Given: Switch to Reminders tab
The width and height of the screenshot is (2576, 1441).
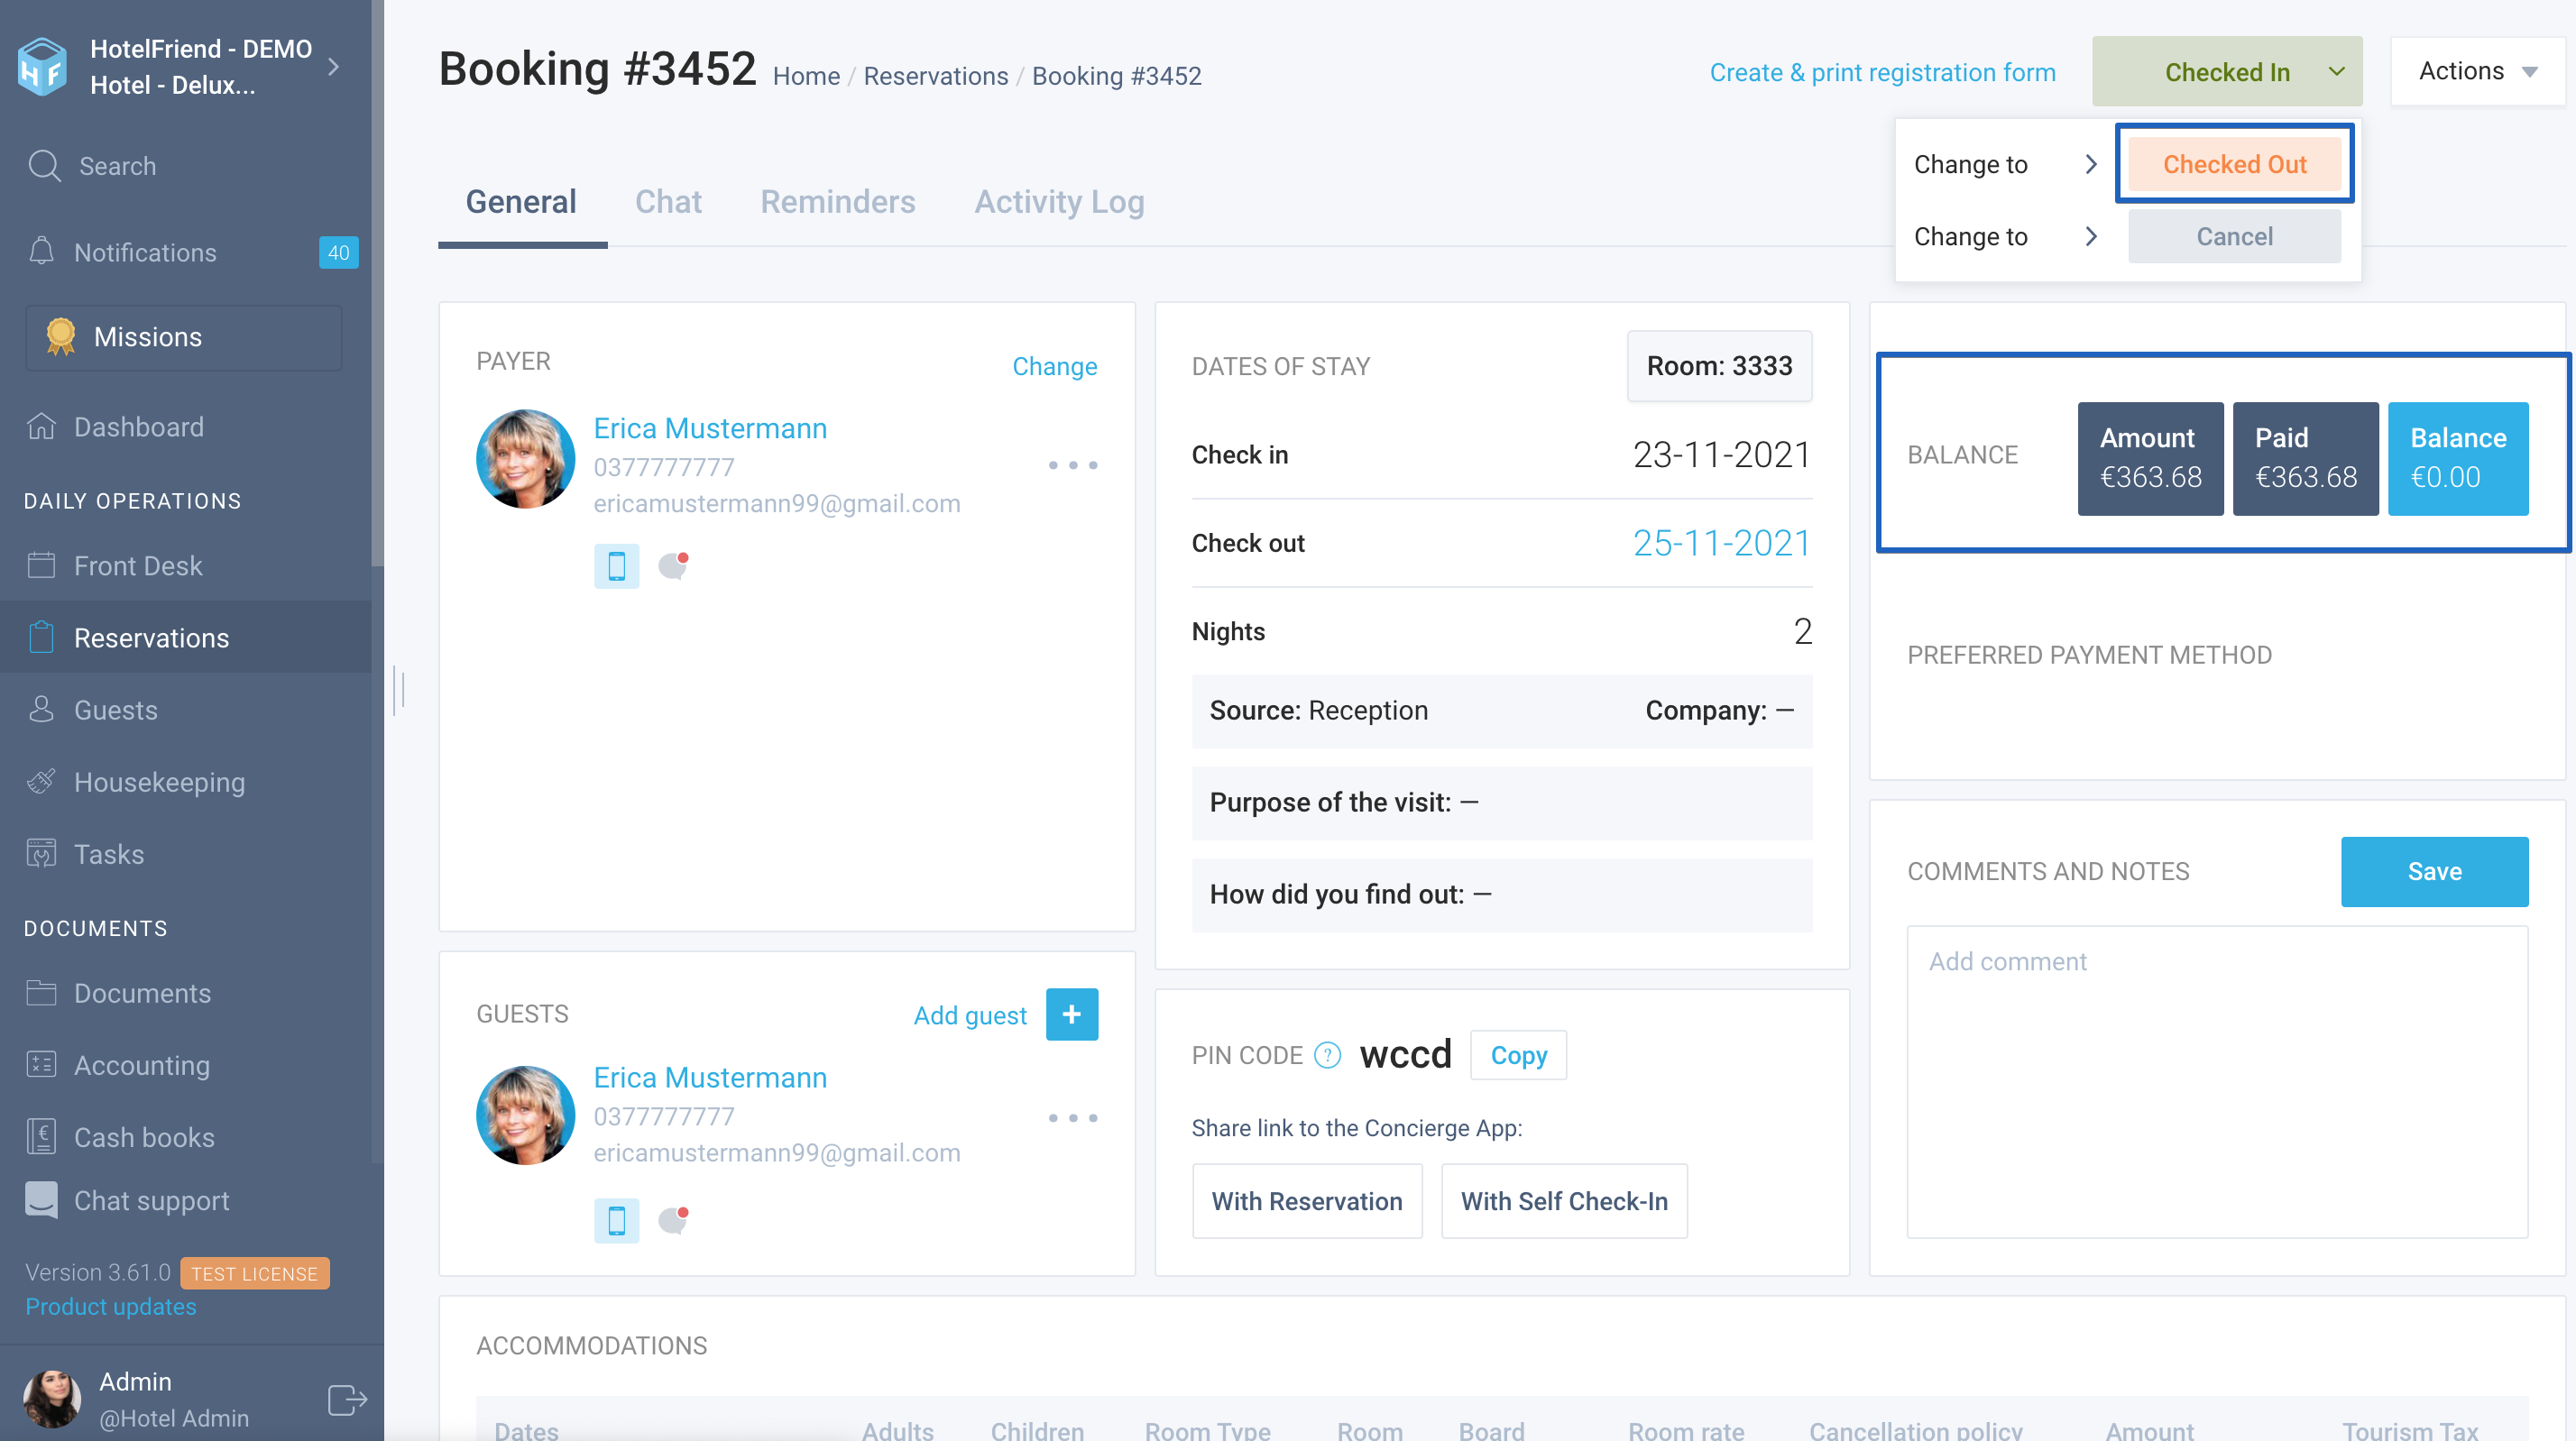Looking at the screenshot, I should tap(838, 202).
